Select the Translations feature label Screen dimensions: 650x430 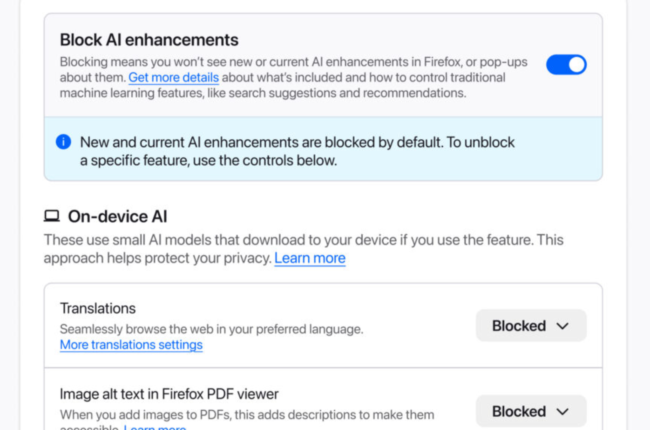[98, 308]
